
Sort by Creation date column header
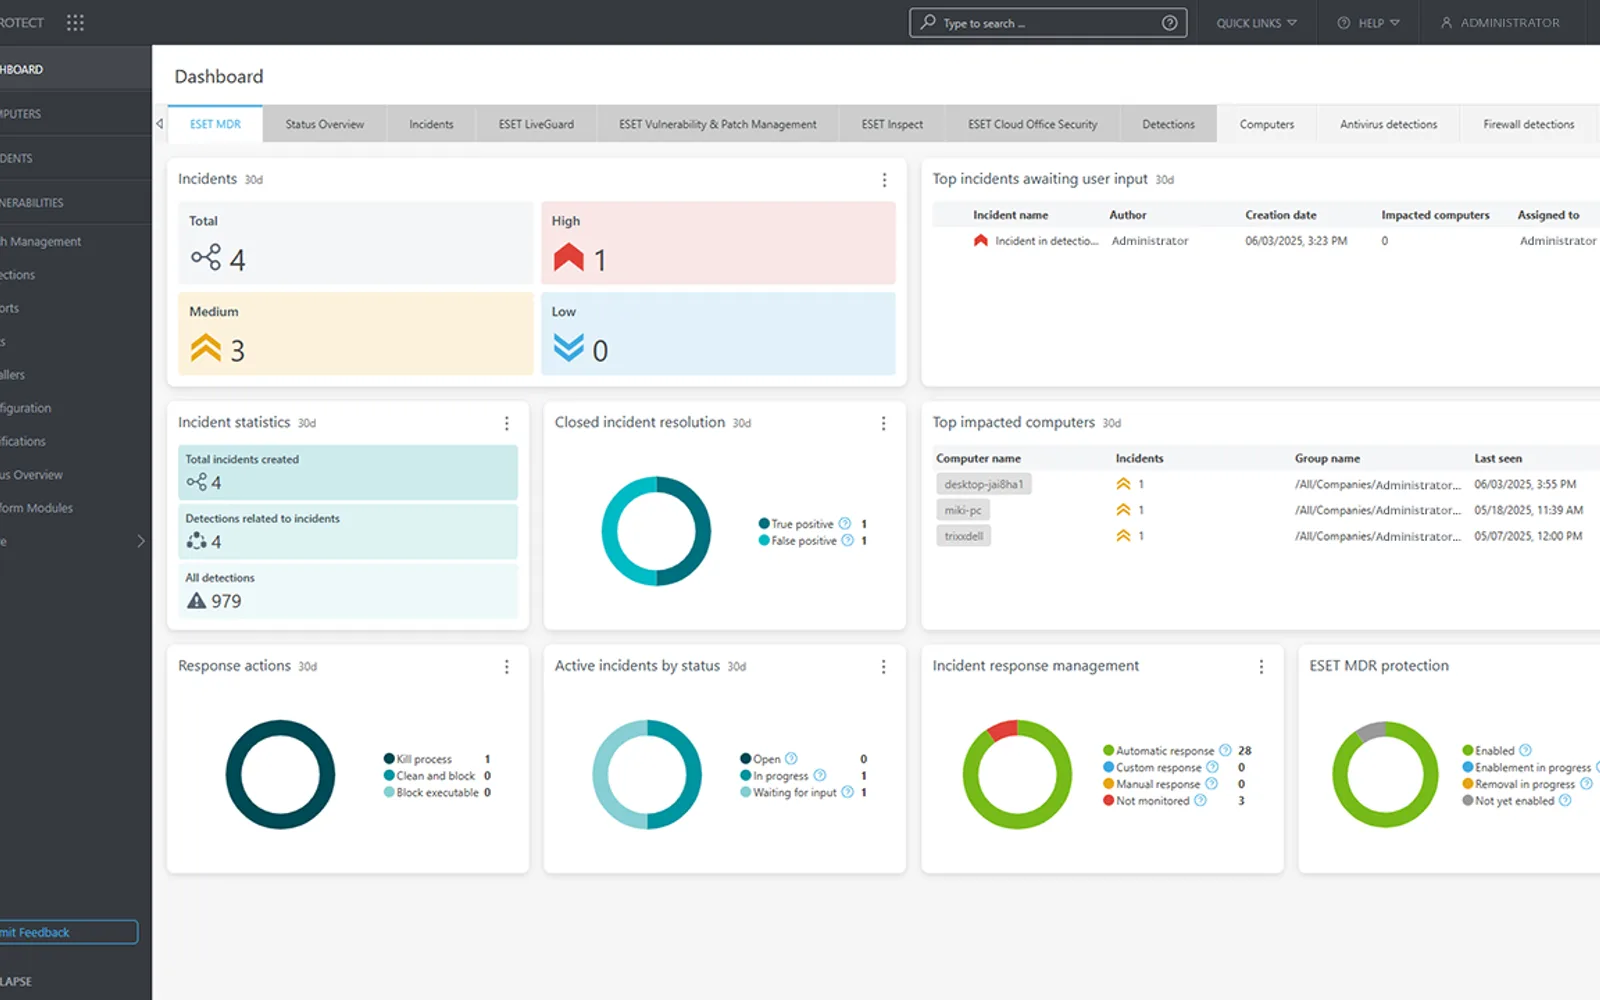1280,215
